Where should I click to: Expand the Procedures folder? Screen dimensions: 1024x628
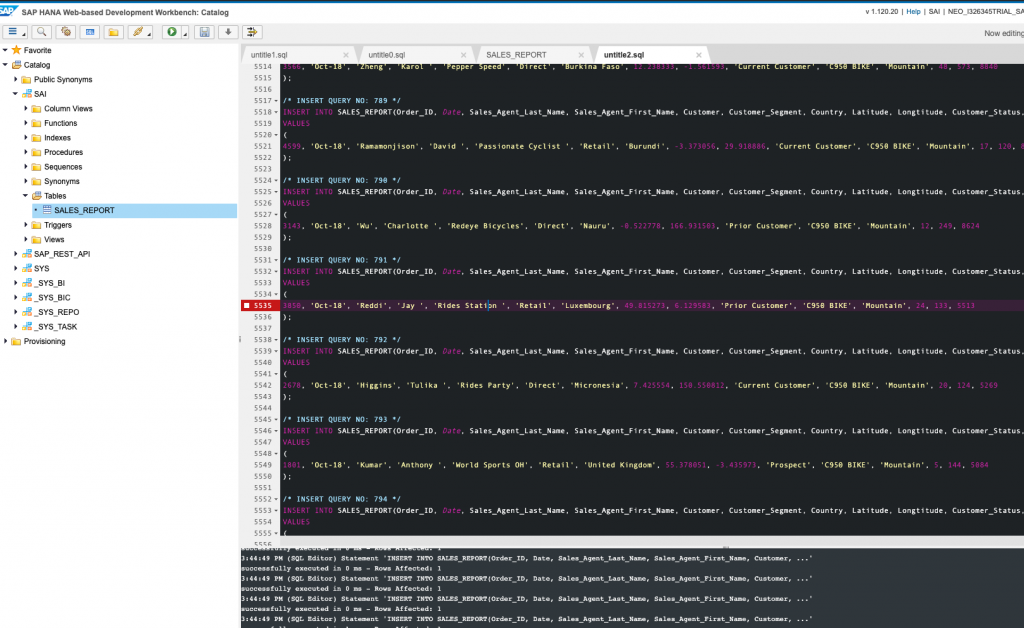26,152
